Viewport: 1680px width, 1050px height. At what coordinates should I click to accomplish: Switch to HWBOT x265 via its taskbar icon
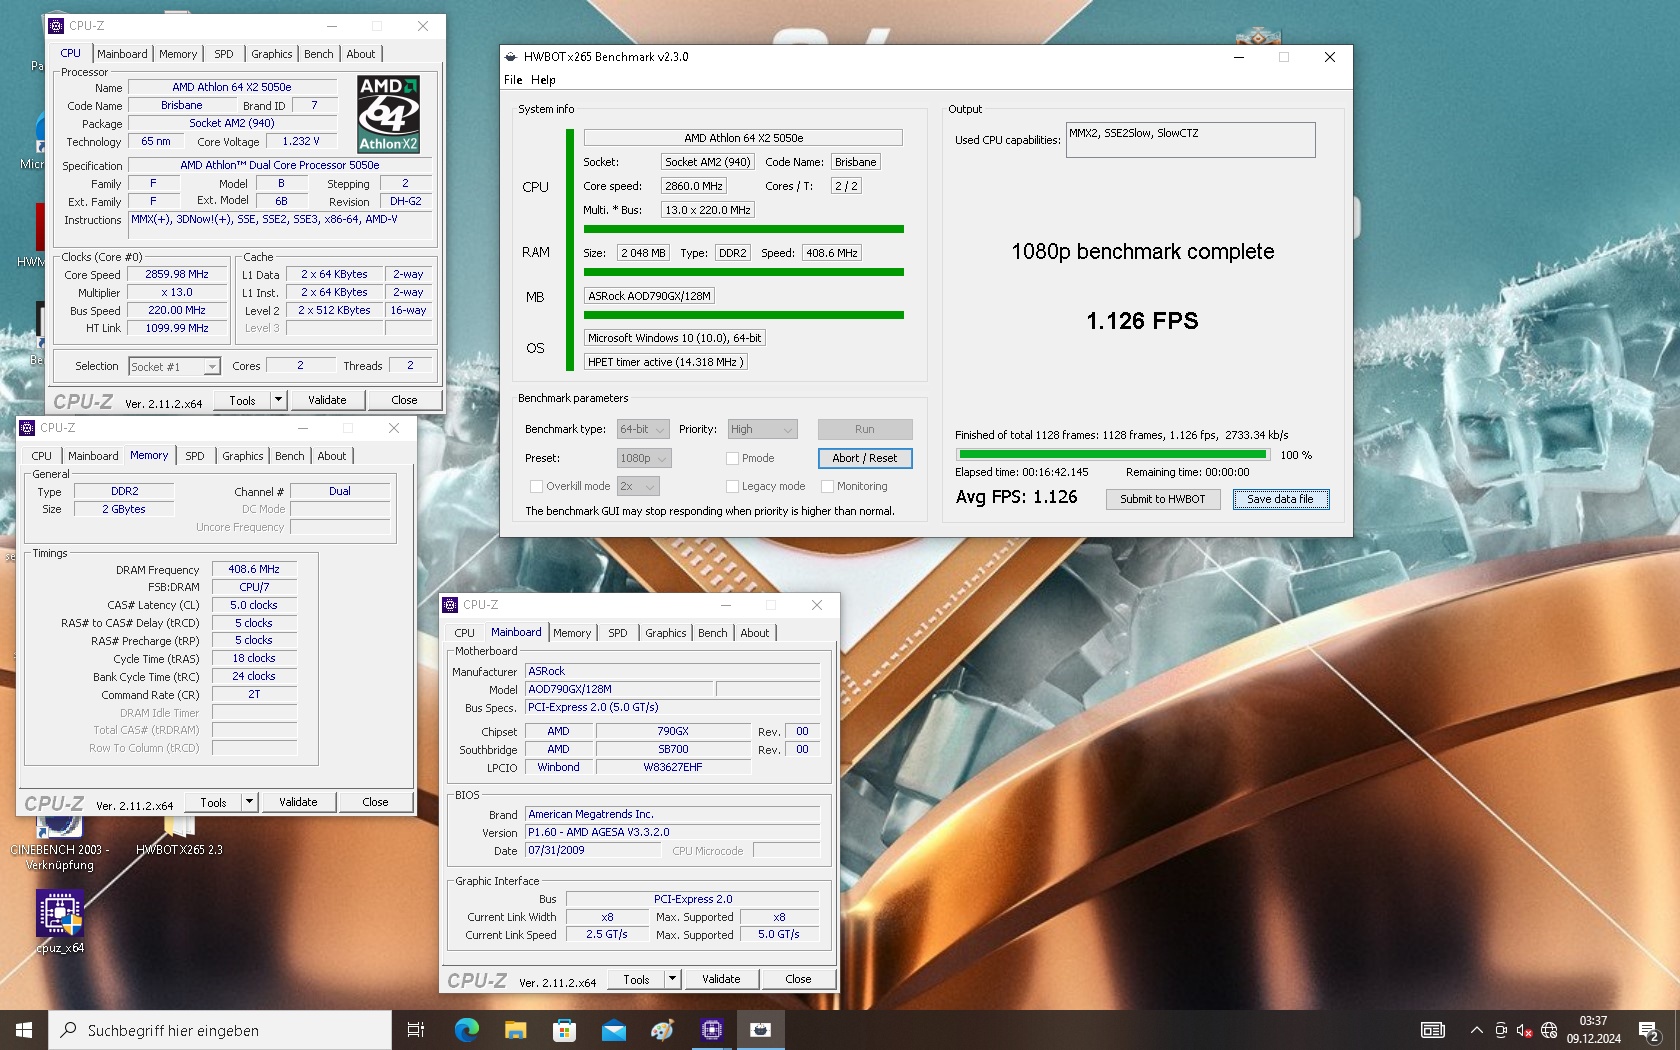[x=761, y=1030]
